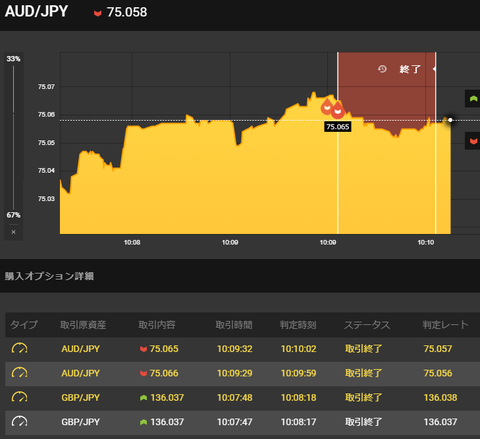Click the red arrow beside 75.066 entry

click(x=144, y=373)
